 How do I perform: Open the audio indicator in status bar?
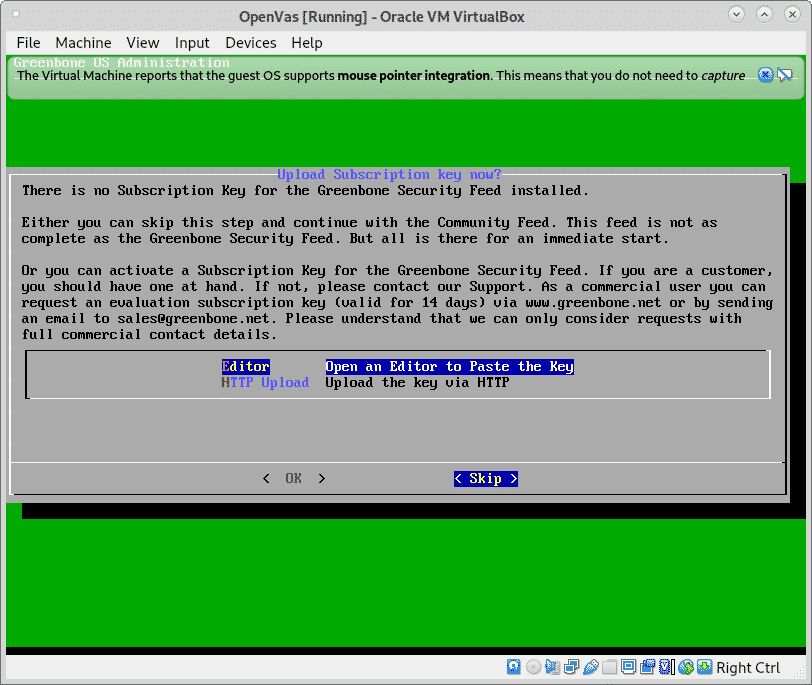coord(552,667)
